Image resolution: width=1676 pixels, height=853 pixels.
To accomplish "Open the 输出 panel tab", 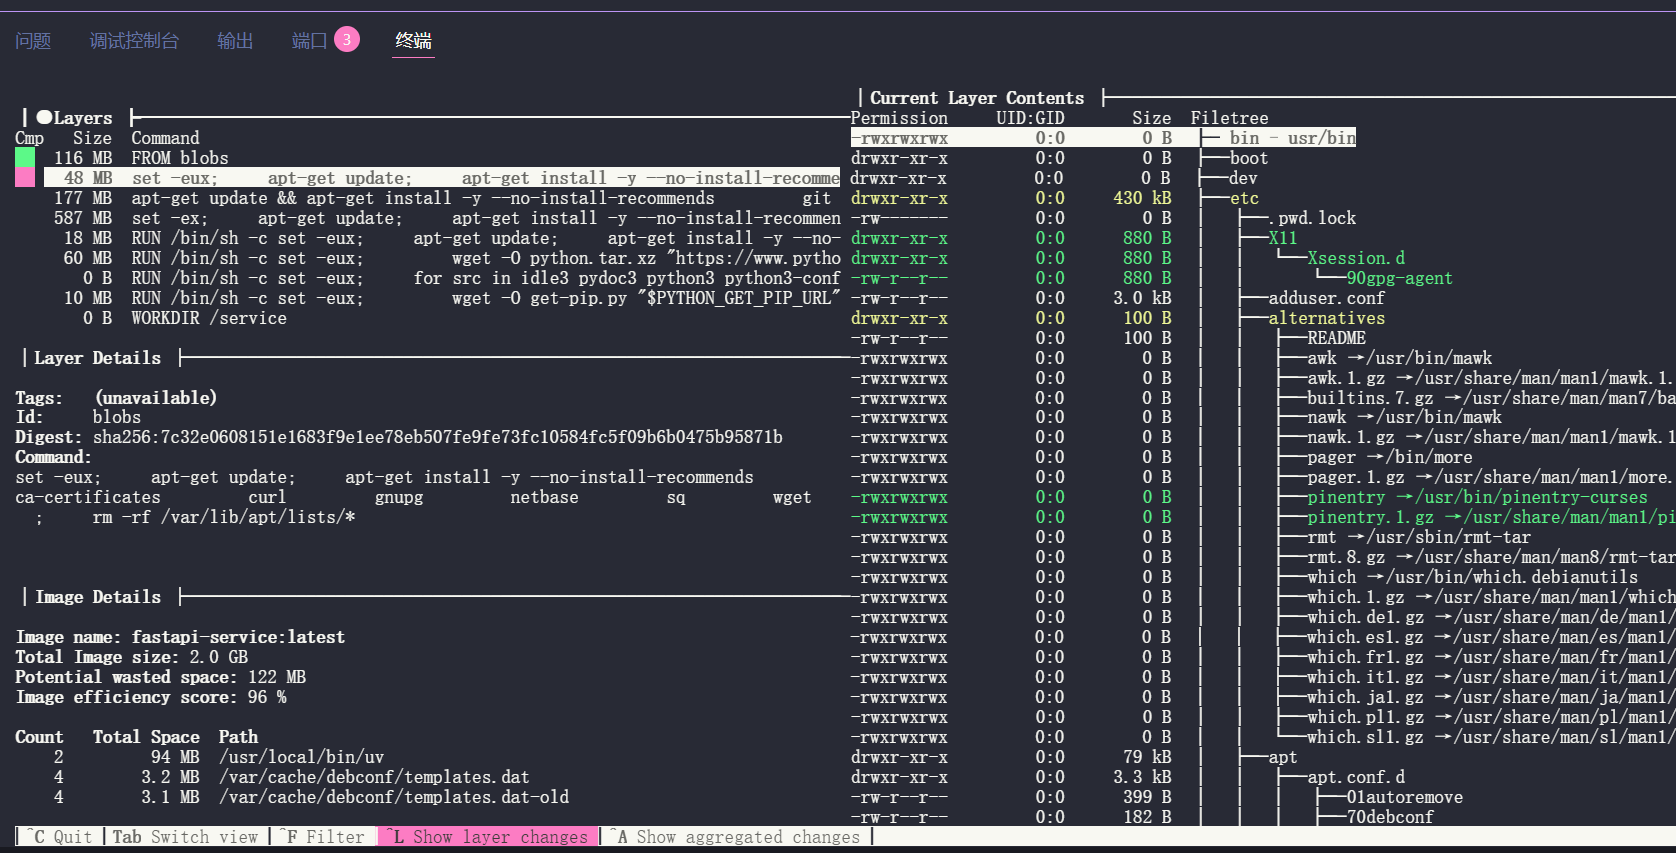I will pyautogui.click(x=235, y=41).
